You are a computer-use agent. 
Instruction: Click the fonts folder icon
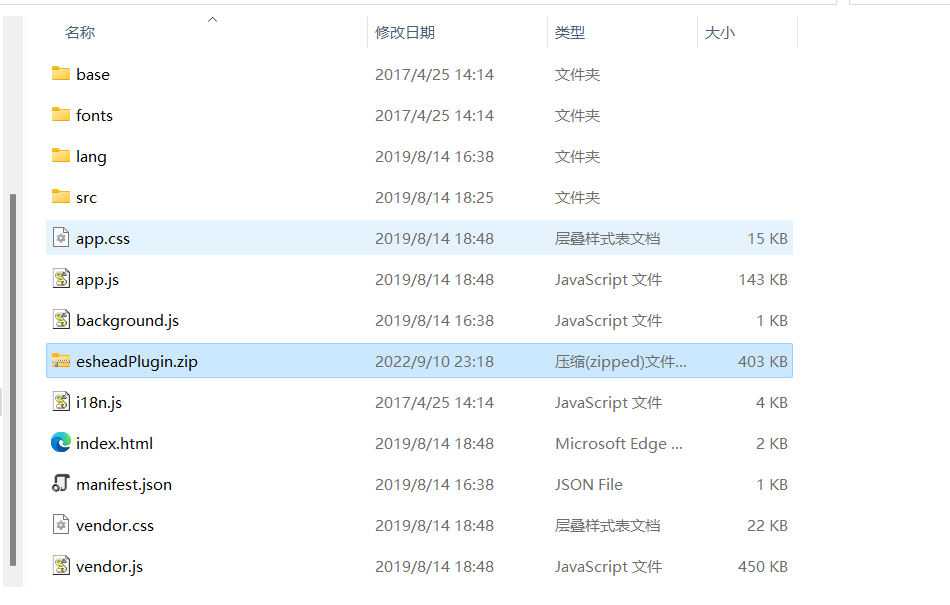pyautogui.click(x=60, y=115)
